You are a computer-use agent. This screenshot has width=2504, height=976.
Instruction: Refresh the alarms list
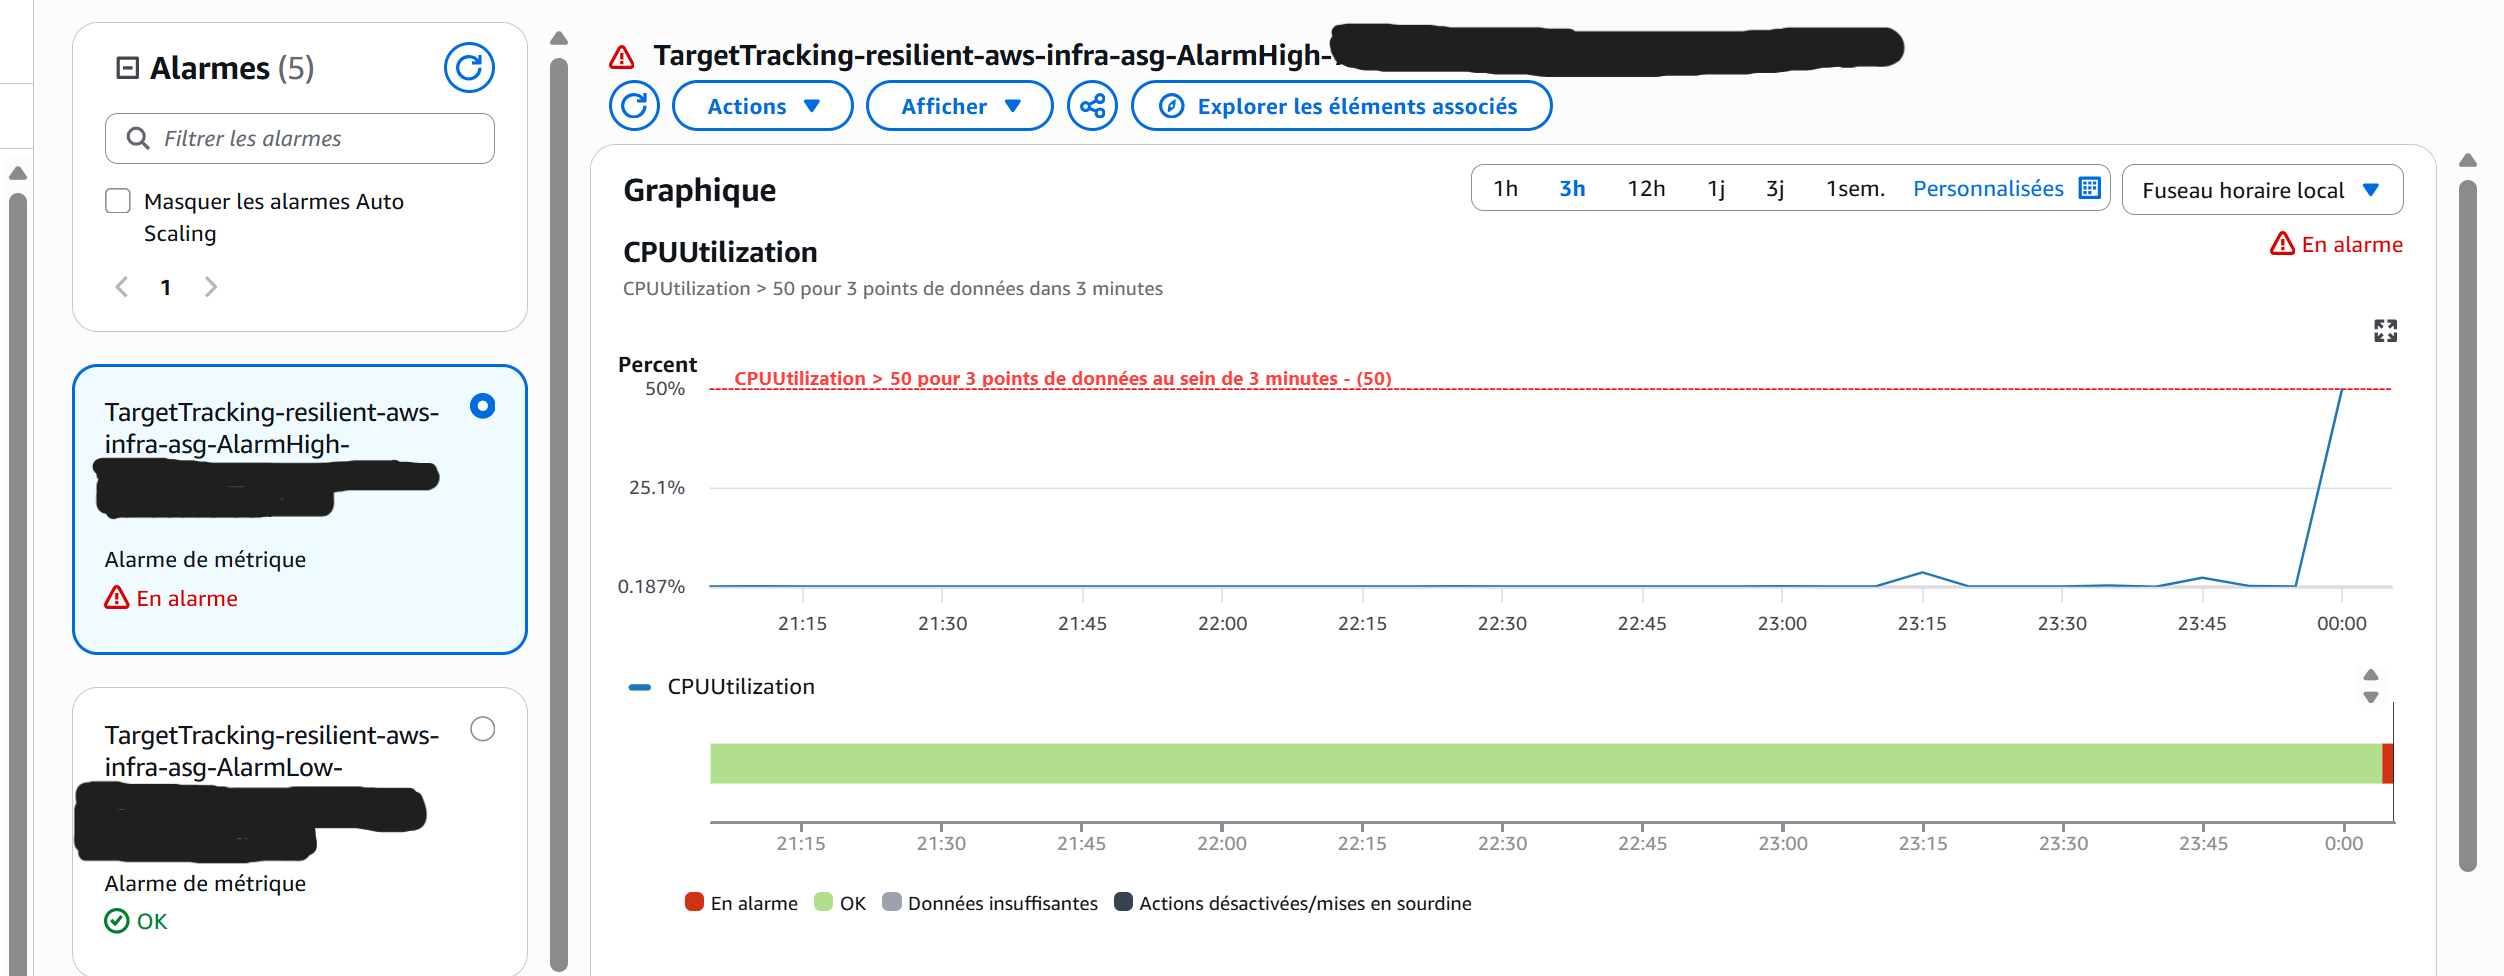(x=469, y=68)
